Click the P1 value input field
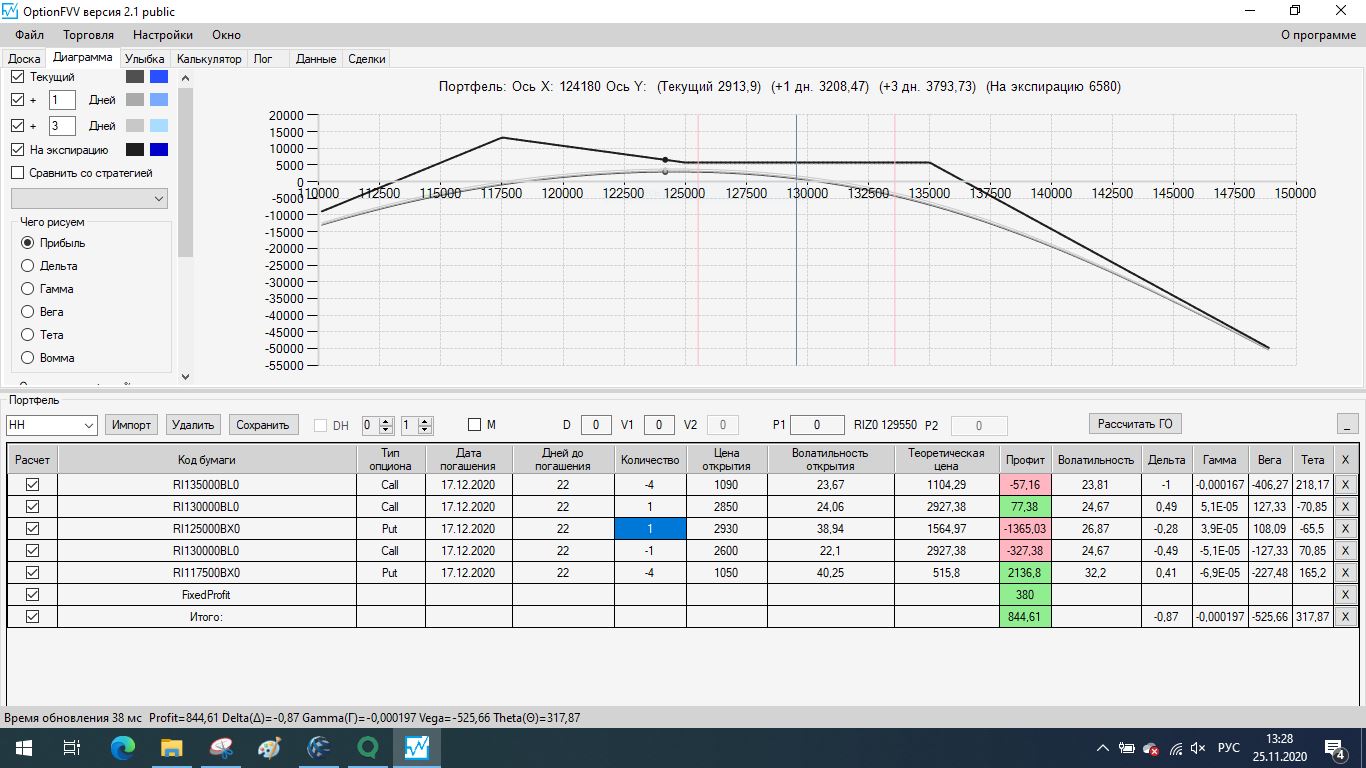The width and height of the screenshot is (1366, 768). click(817, 425)
